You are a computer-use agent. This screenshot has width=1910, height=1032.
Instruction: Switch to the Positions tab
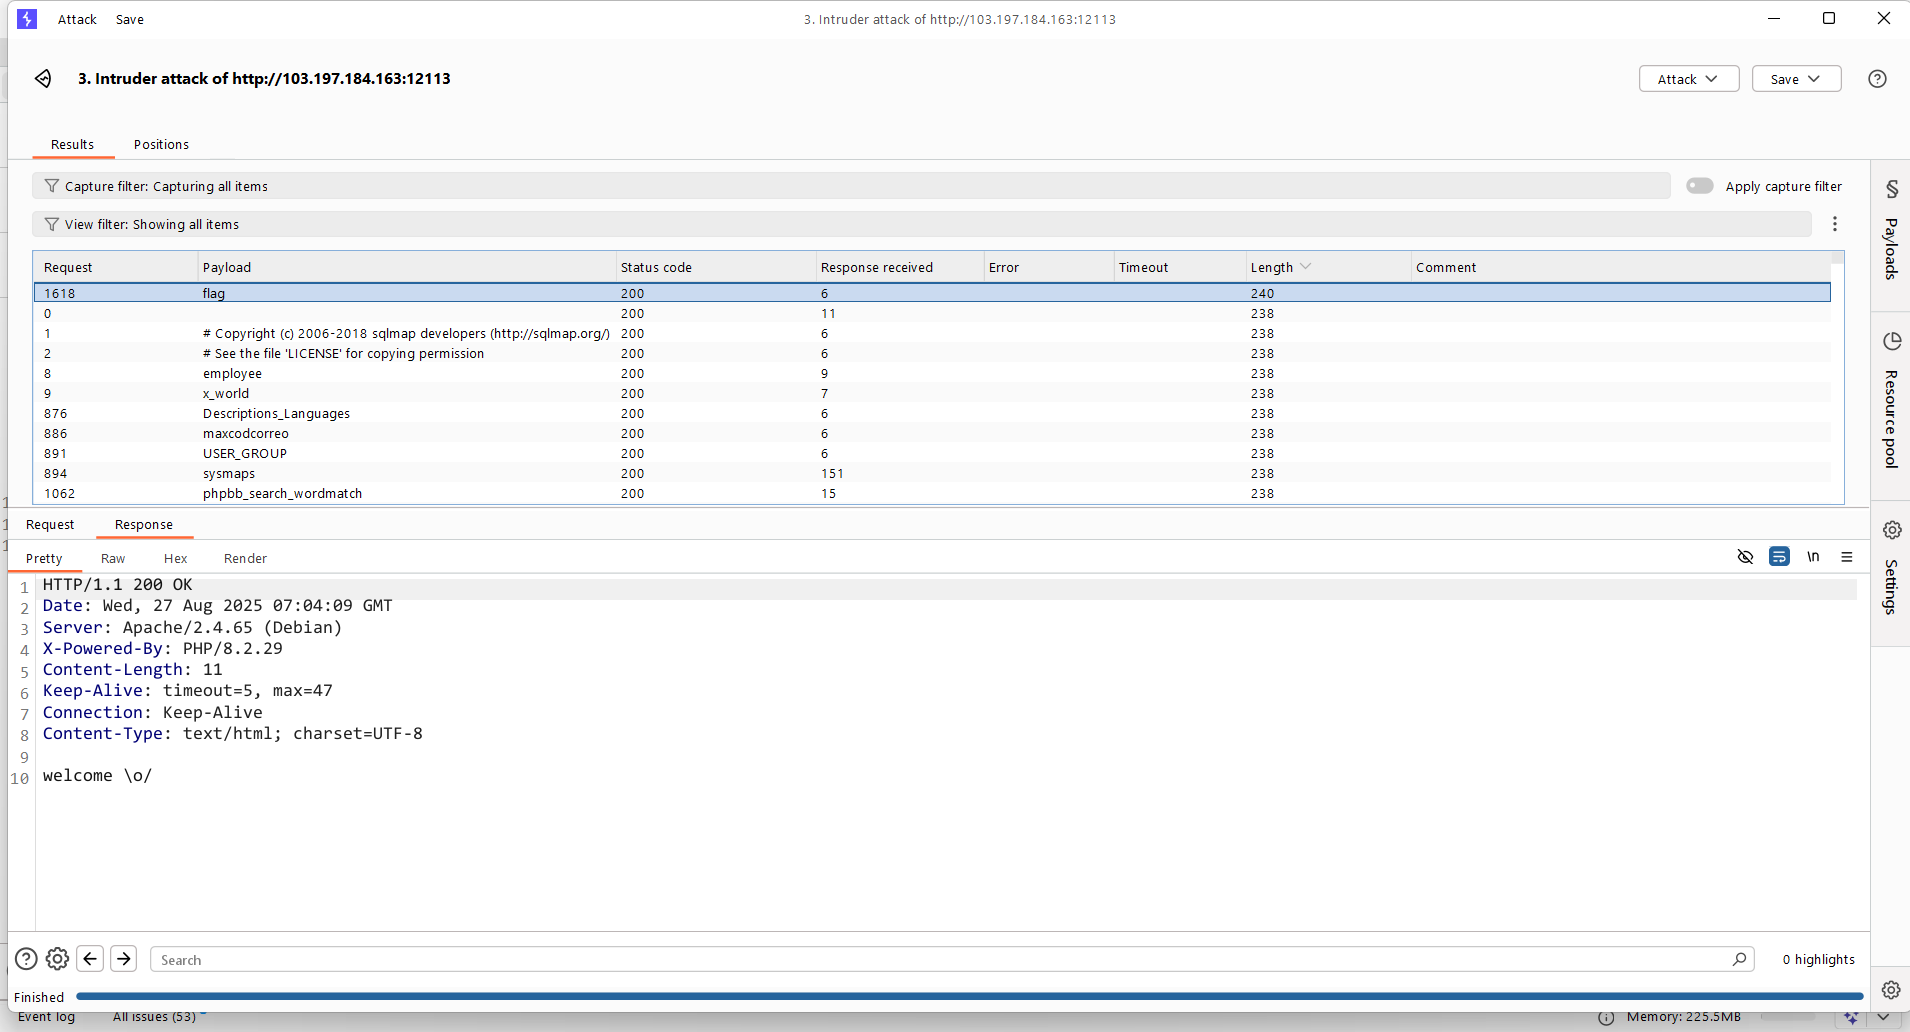tap(161, 145)
